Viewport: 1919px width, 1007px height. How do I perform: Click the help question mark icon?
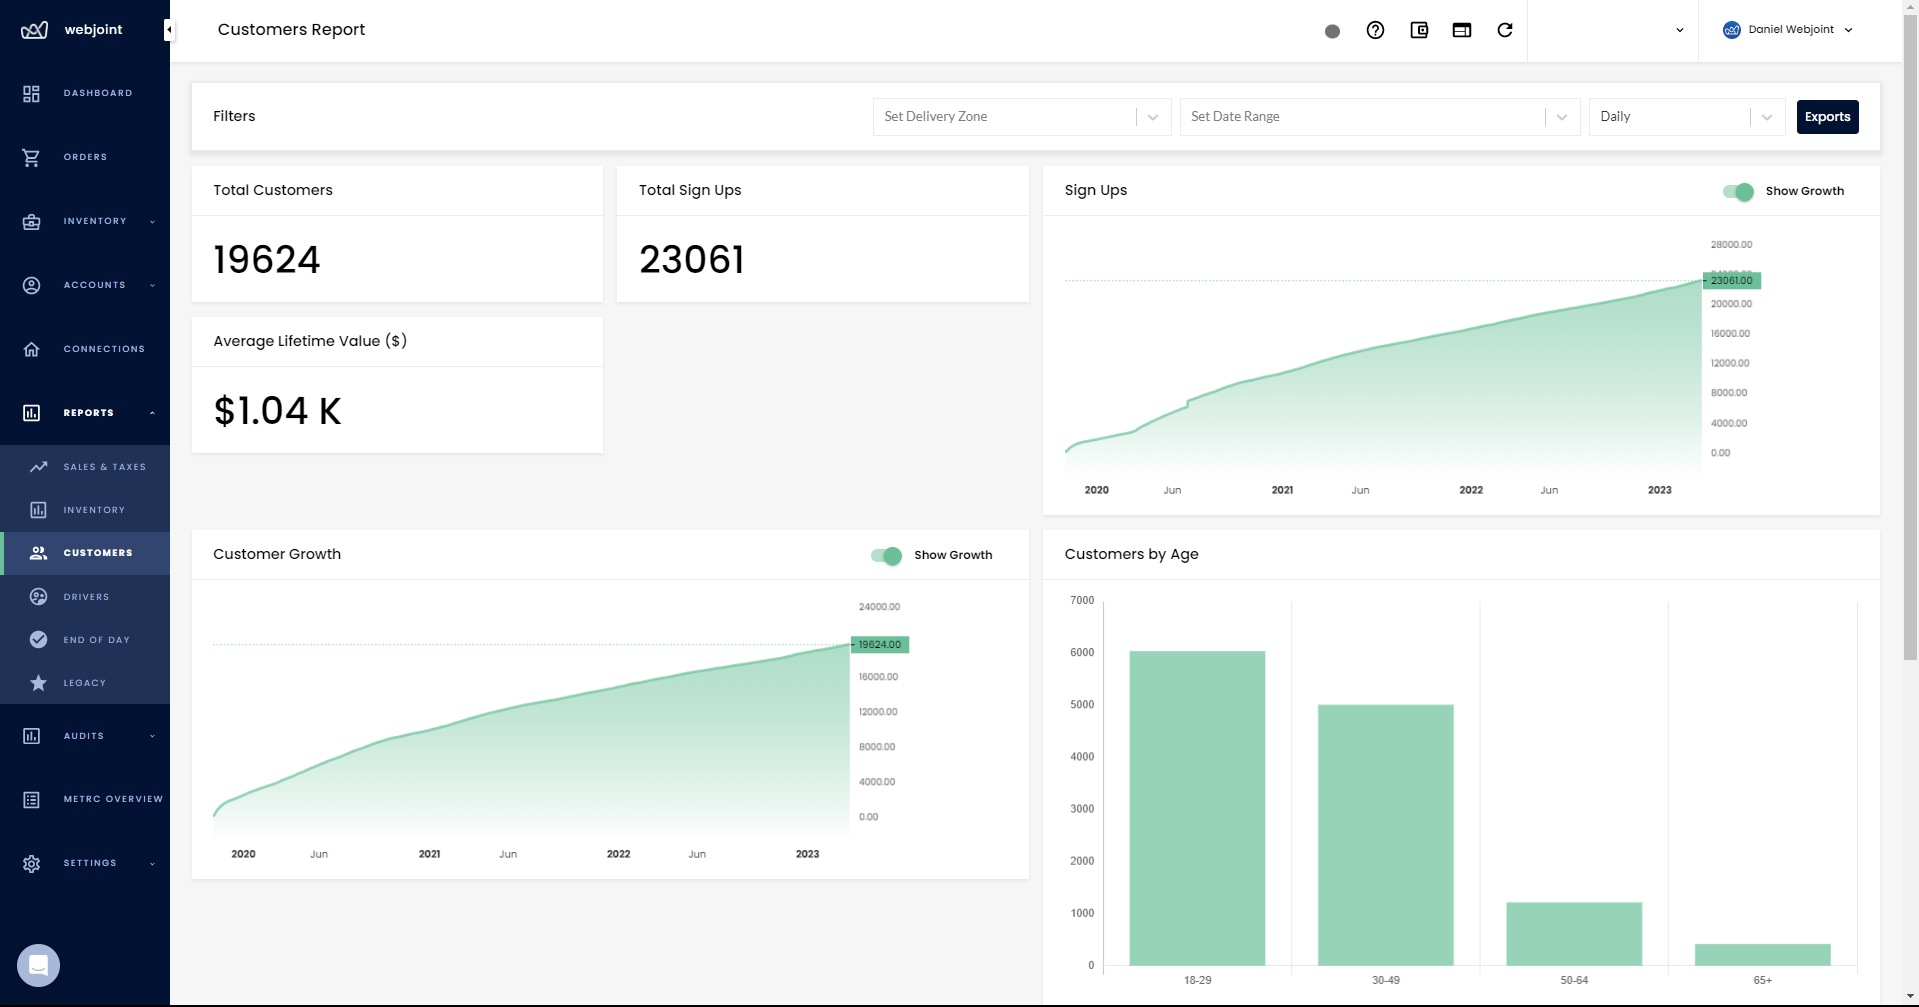click(1375, 30)
